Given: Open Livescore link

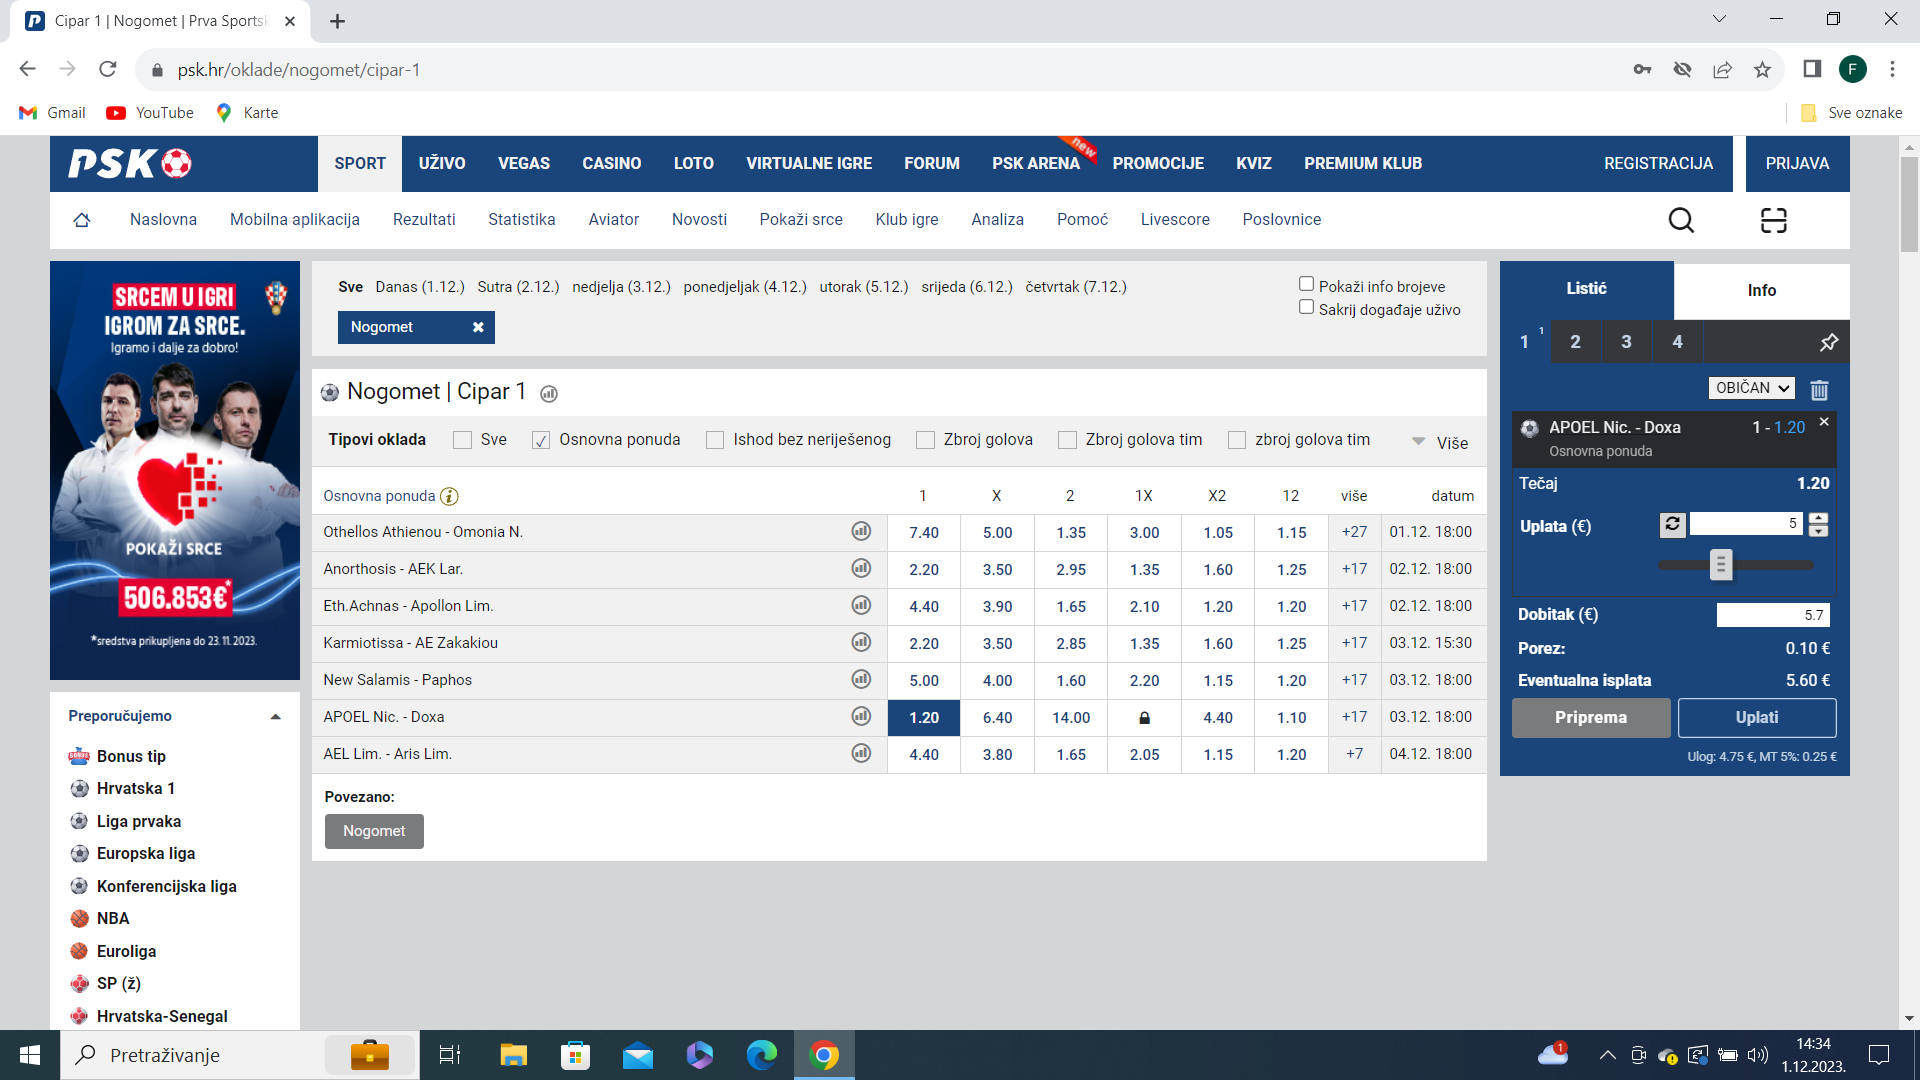Looking at the screenshot, I should [x=1175, y=220].
